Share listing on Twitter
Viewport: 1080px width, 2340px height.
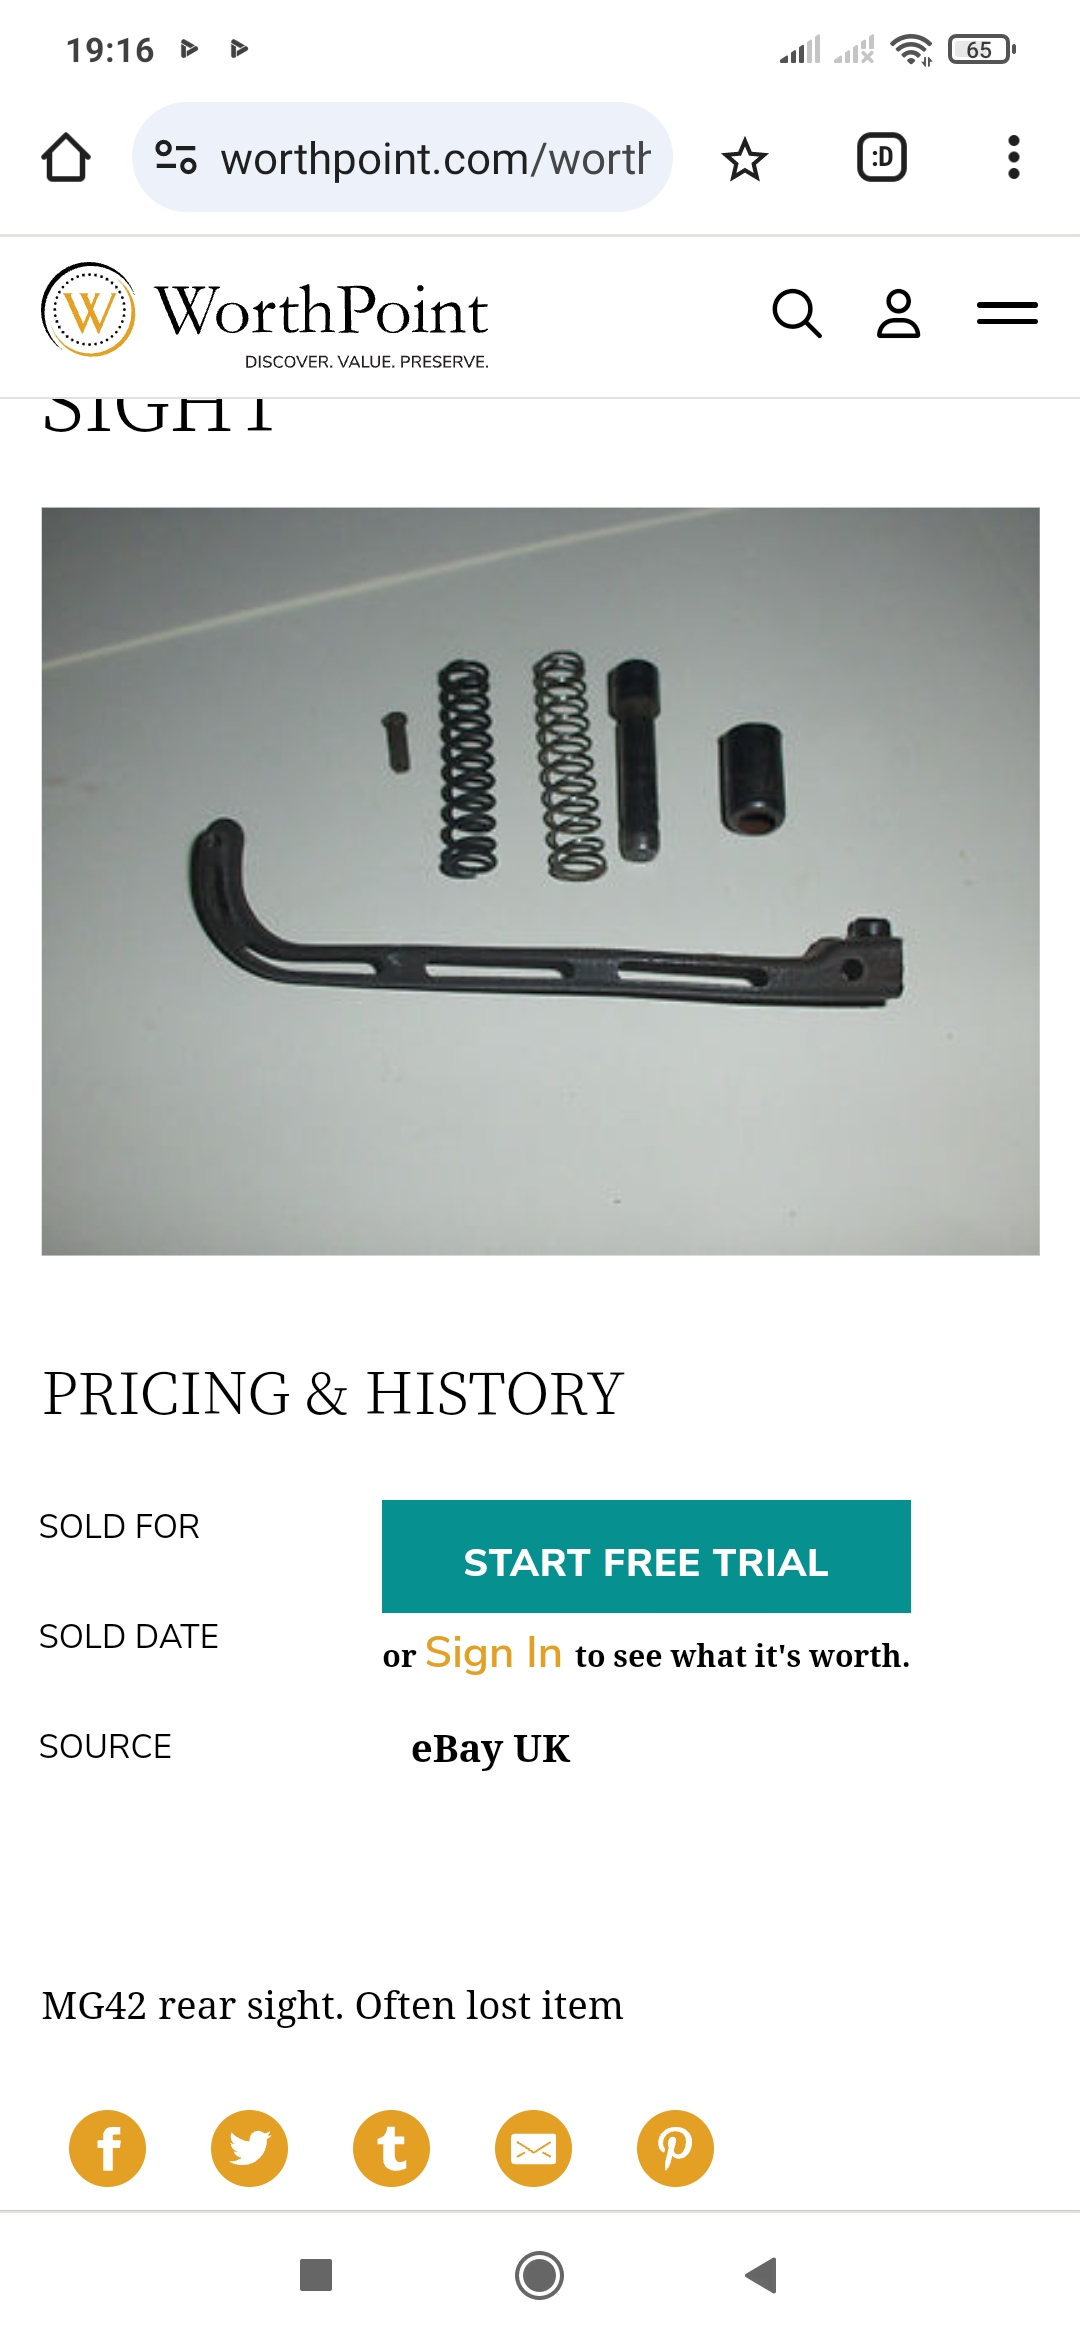click(249, 2148)
